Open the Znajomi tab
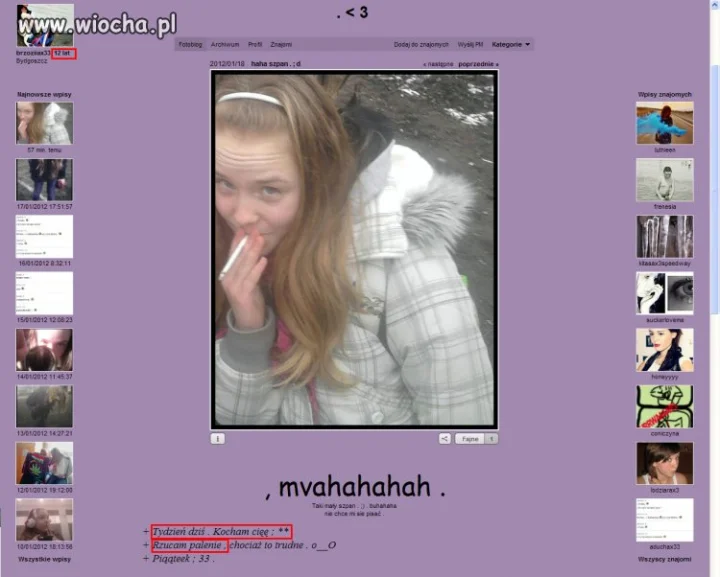 click(x=281, y=45)
